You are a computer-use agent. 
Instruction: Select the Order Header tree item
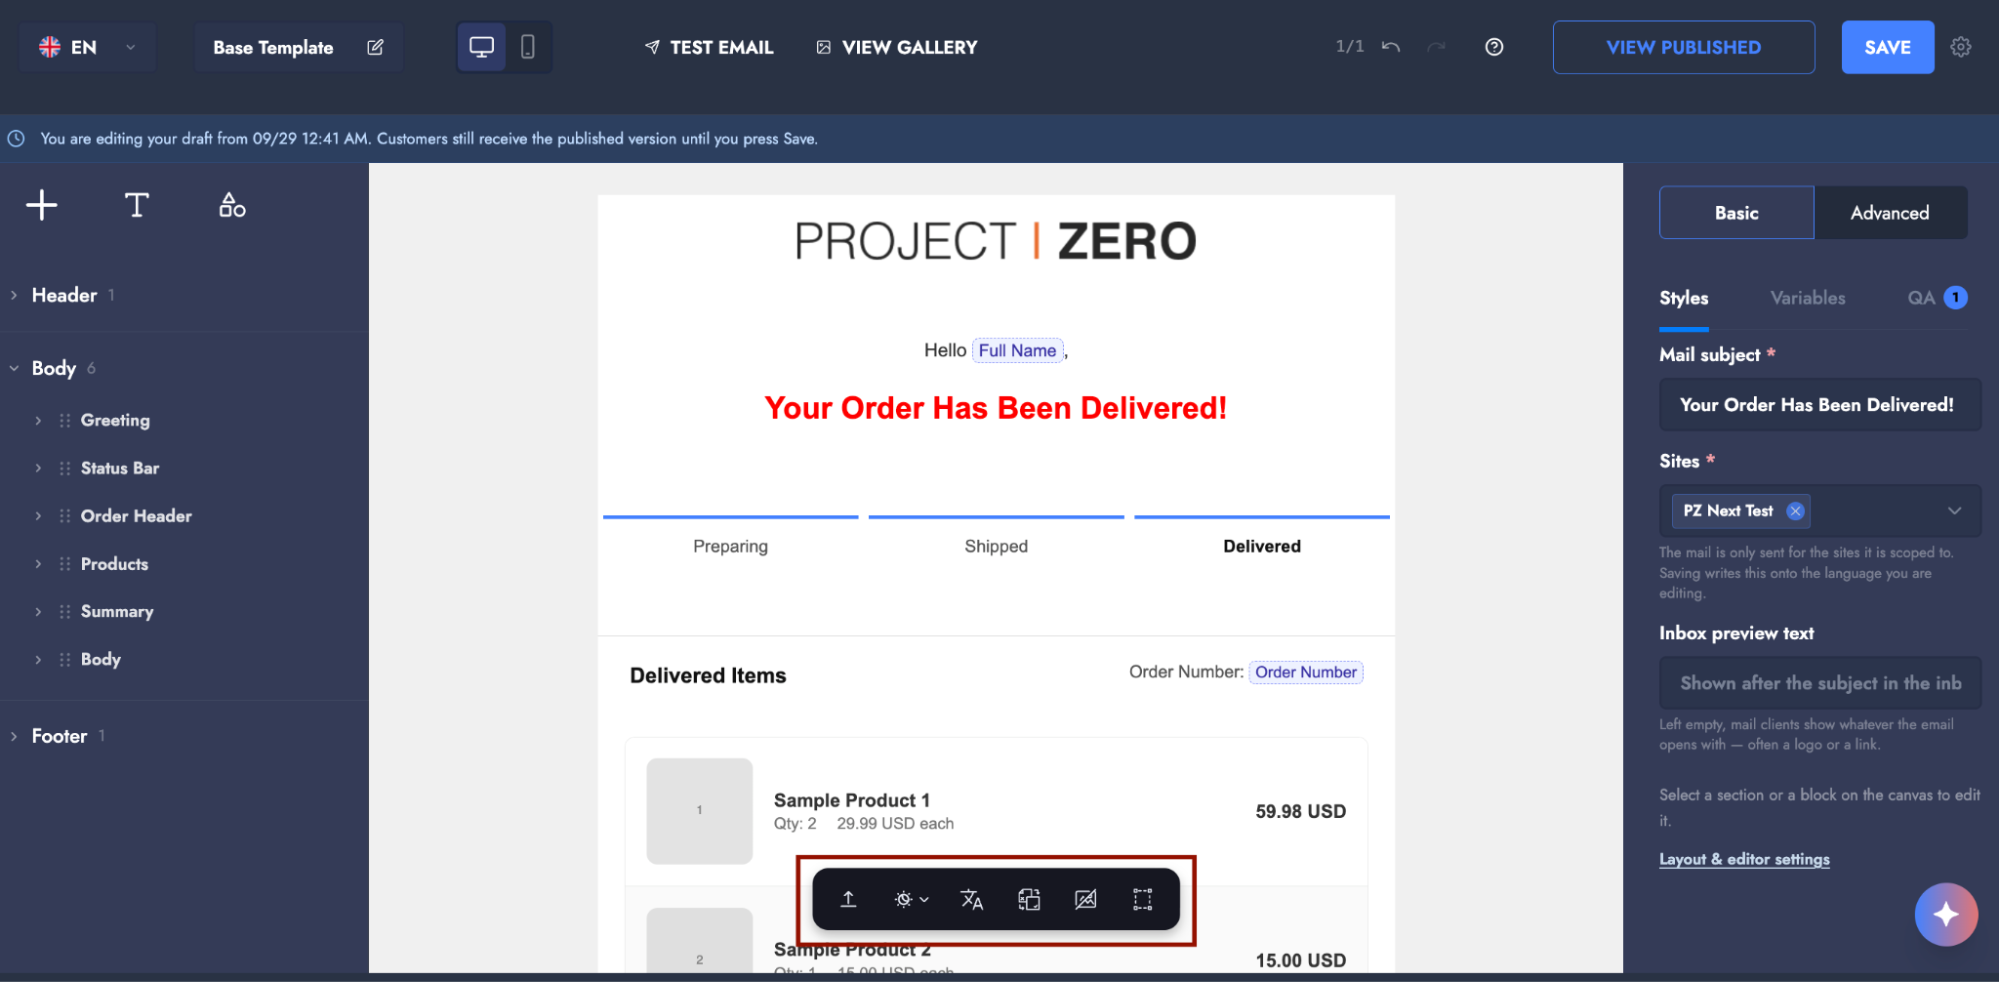[136, 516]
